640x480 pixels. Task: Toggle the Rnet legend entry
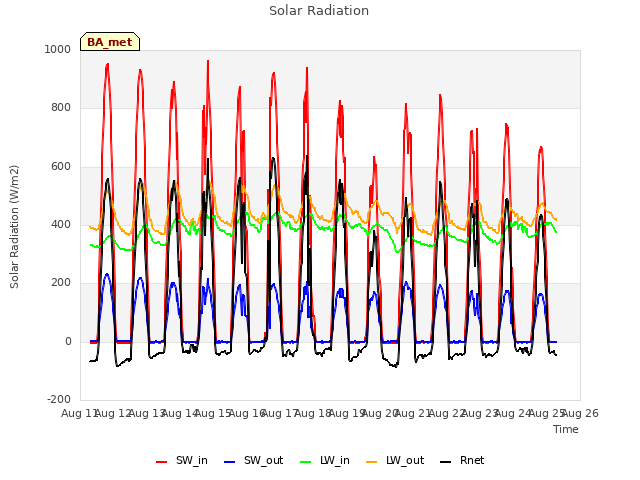point(462,461)
